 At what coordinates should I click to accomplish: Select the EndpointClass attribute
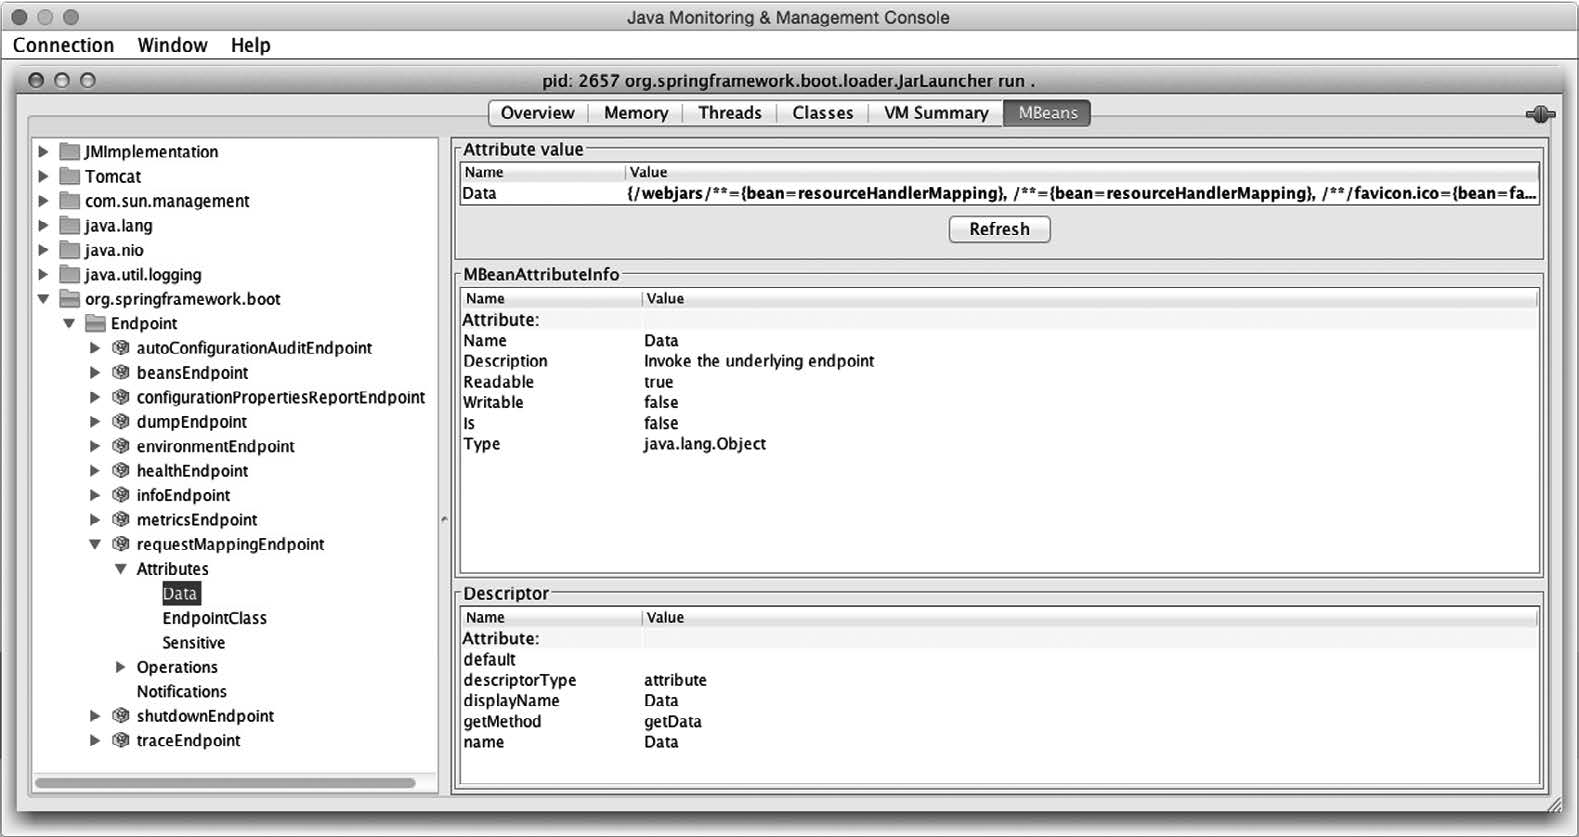pos(214,618)
